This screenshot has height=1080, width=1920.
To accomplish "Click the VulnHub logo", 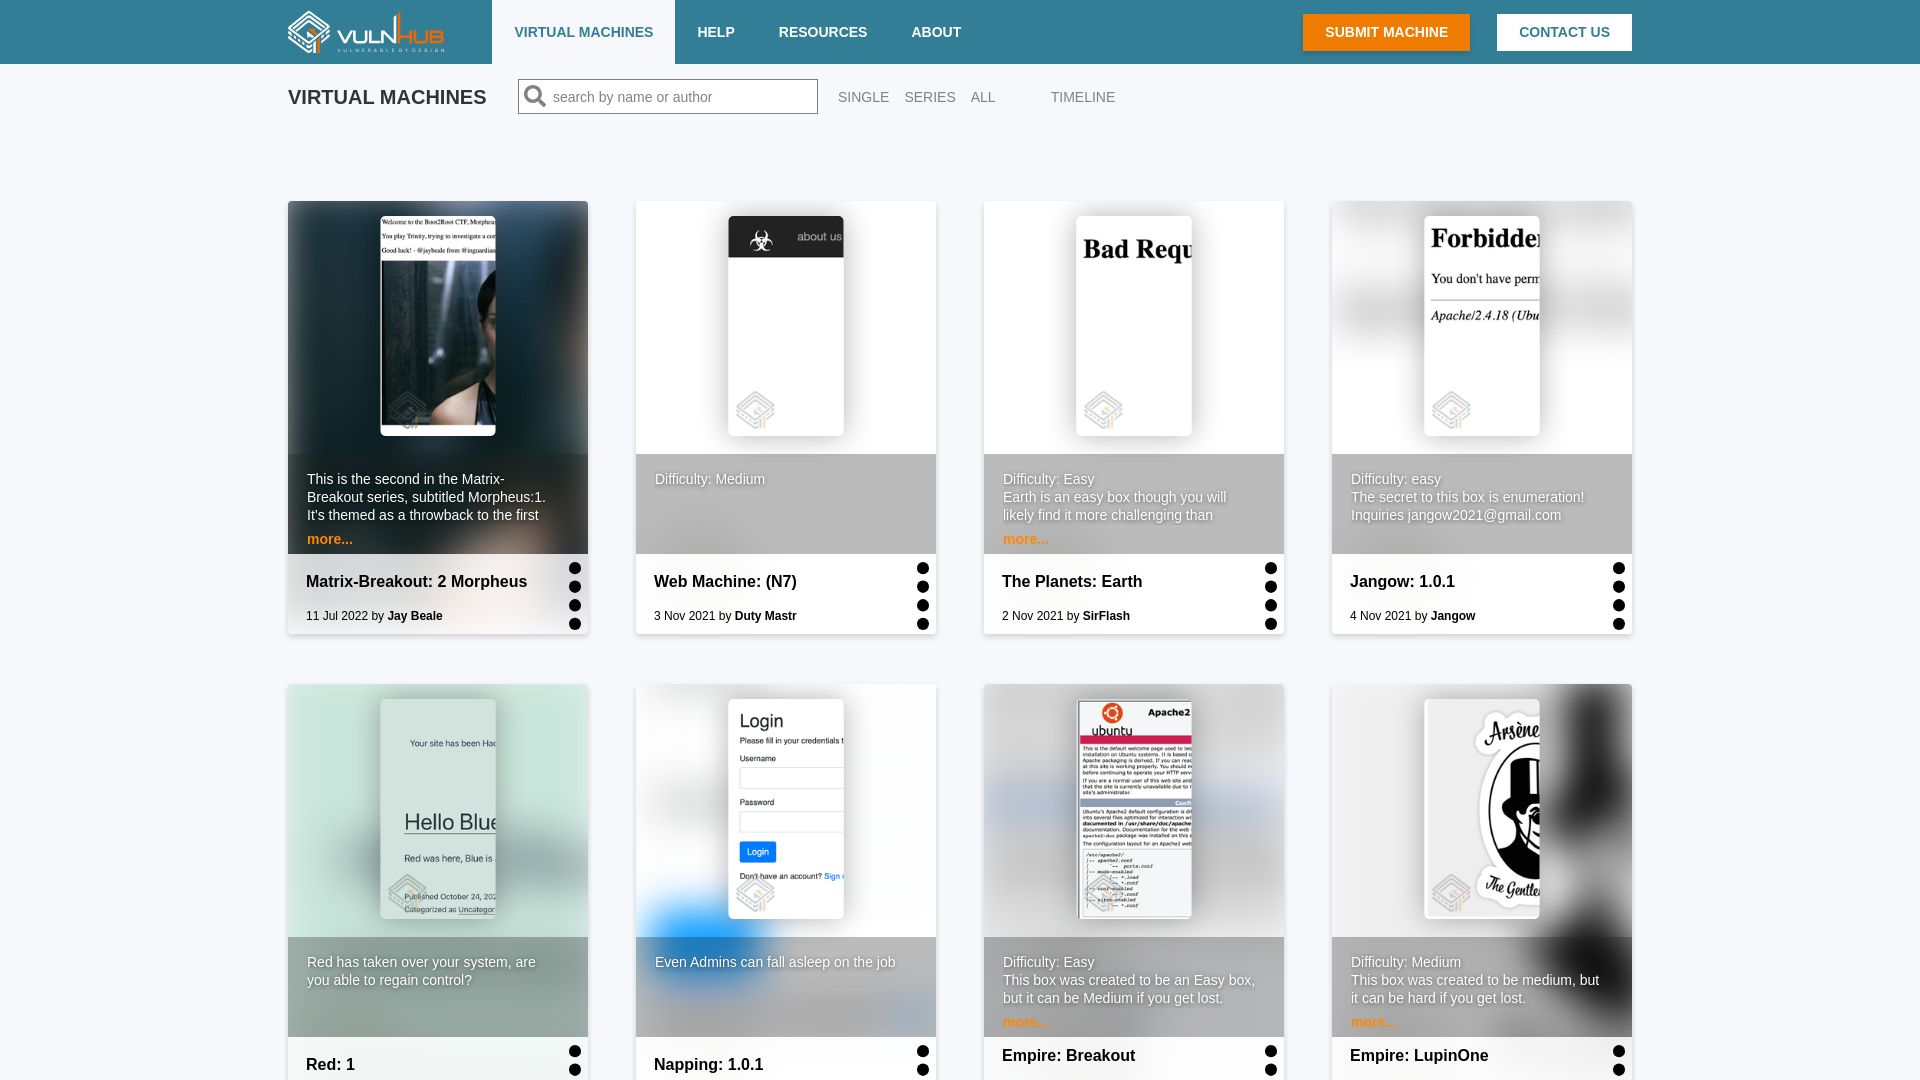I will tap(366, 32).
